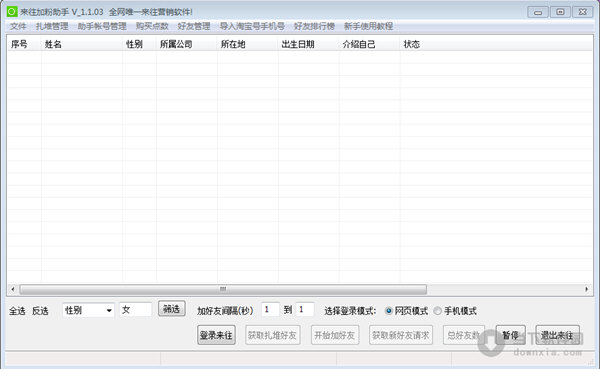600x369 pixels.
Task: Select 手机模式 login mode
Action: point(455,311)
